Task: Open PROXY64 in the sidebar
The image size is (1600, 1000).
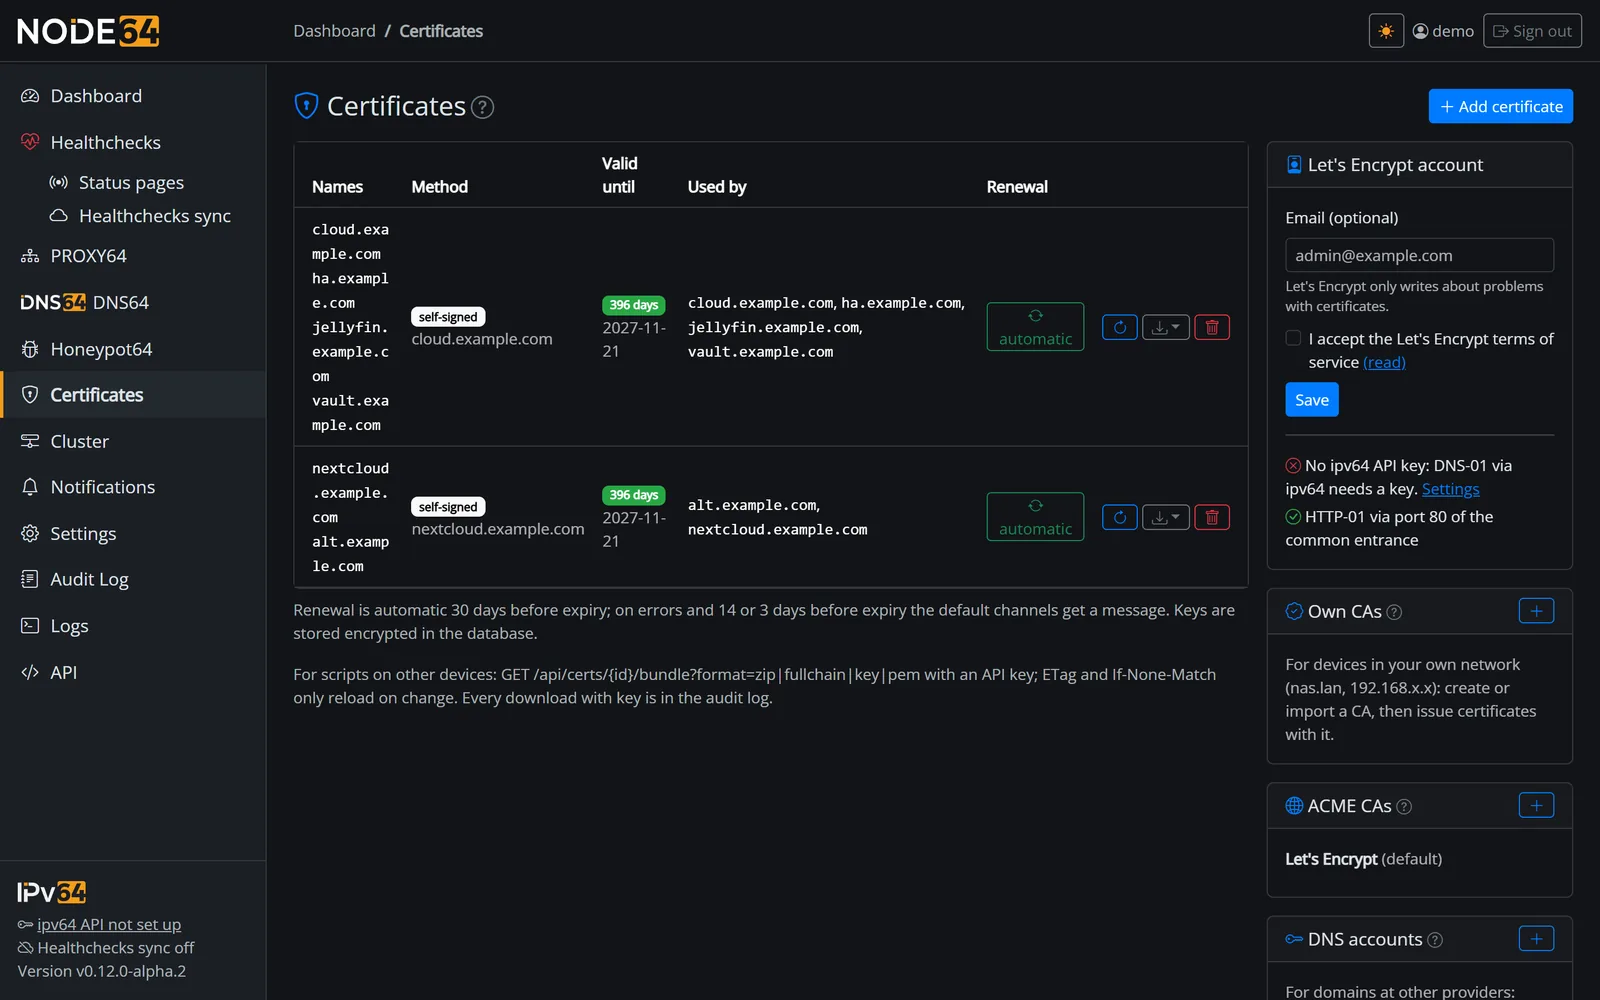Action: click(133, 256)
